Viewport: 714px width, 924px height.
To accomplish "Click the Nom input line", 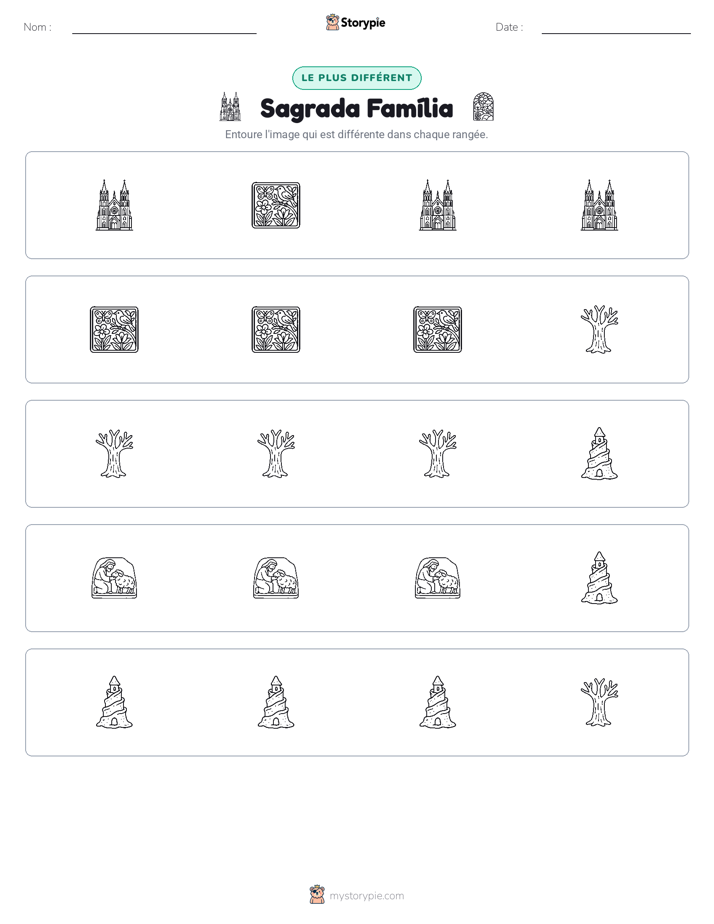I will pos(164,28).
